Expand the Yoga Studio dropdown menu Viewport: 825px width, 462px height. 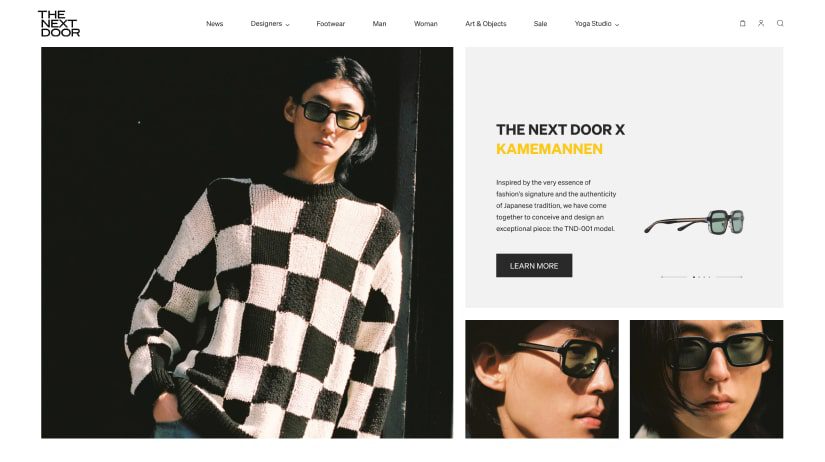[597, 24]
